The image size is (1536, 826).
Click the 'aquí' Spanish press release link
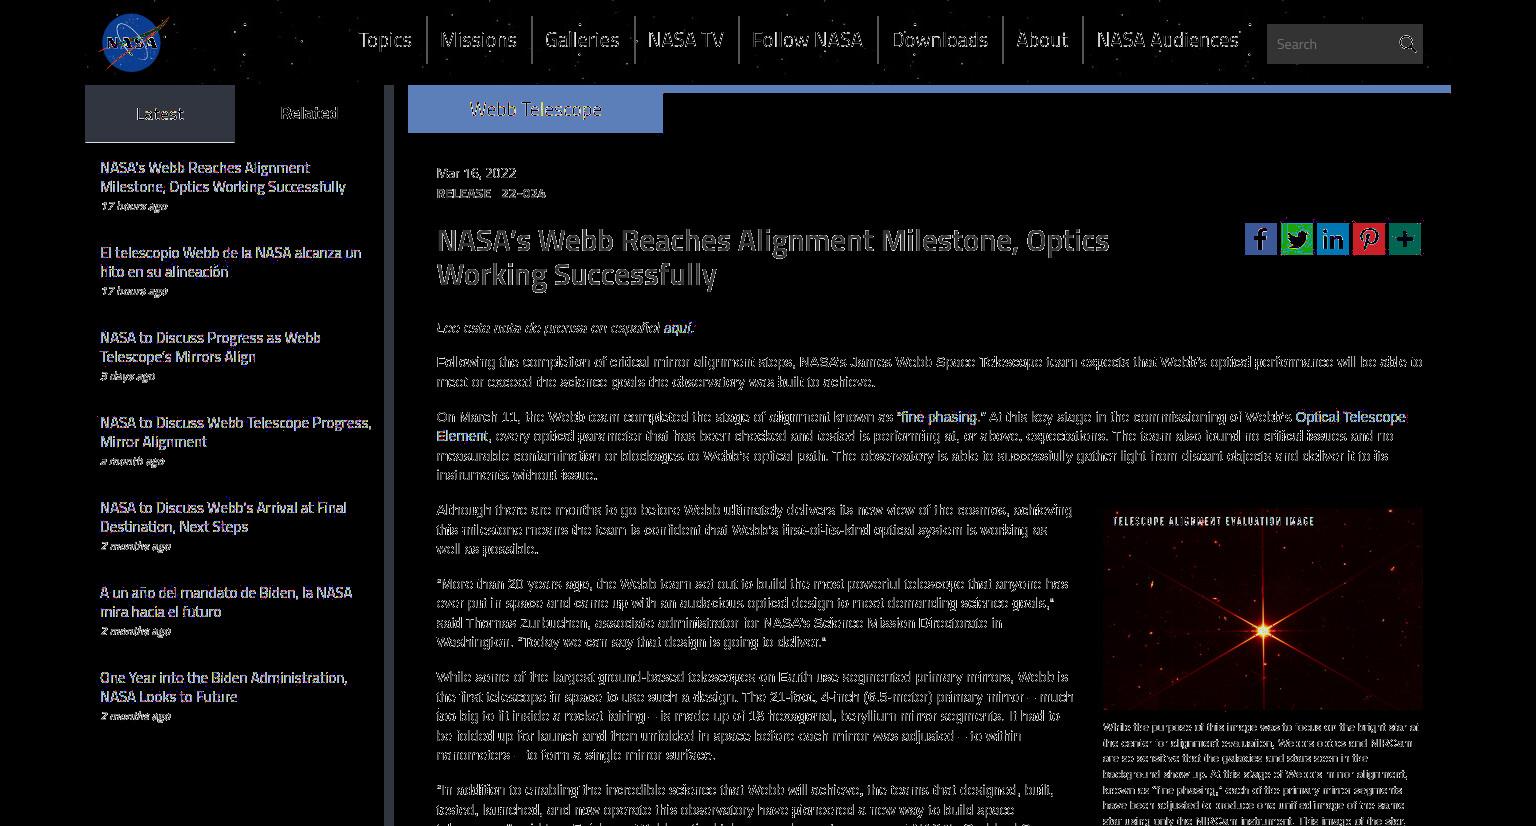pos(677,328)
